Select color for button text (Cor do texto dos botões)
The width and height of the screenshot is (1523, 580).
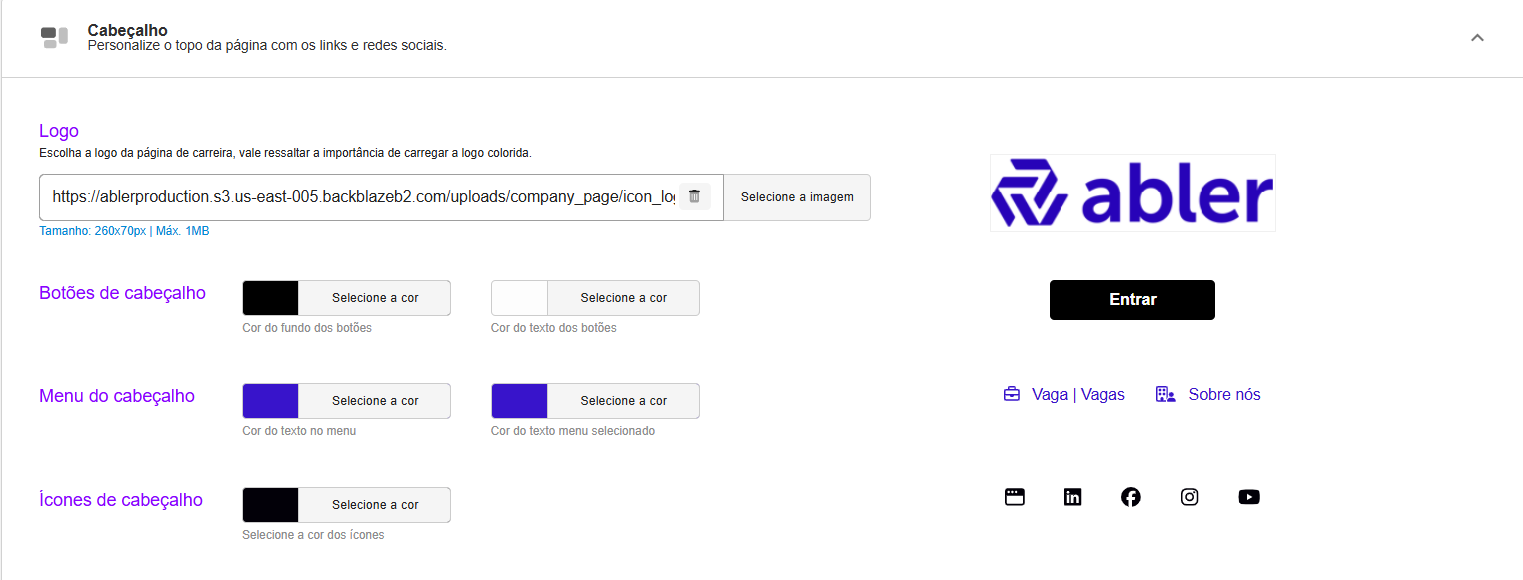(x=623, y=298)
